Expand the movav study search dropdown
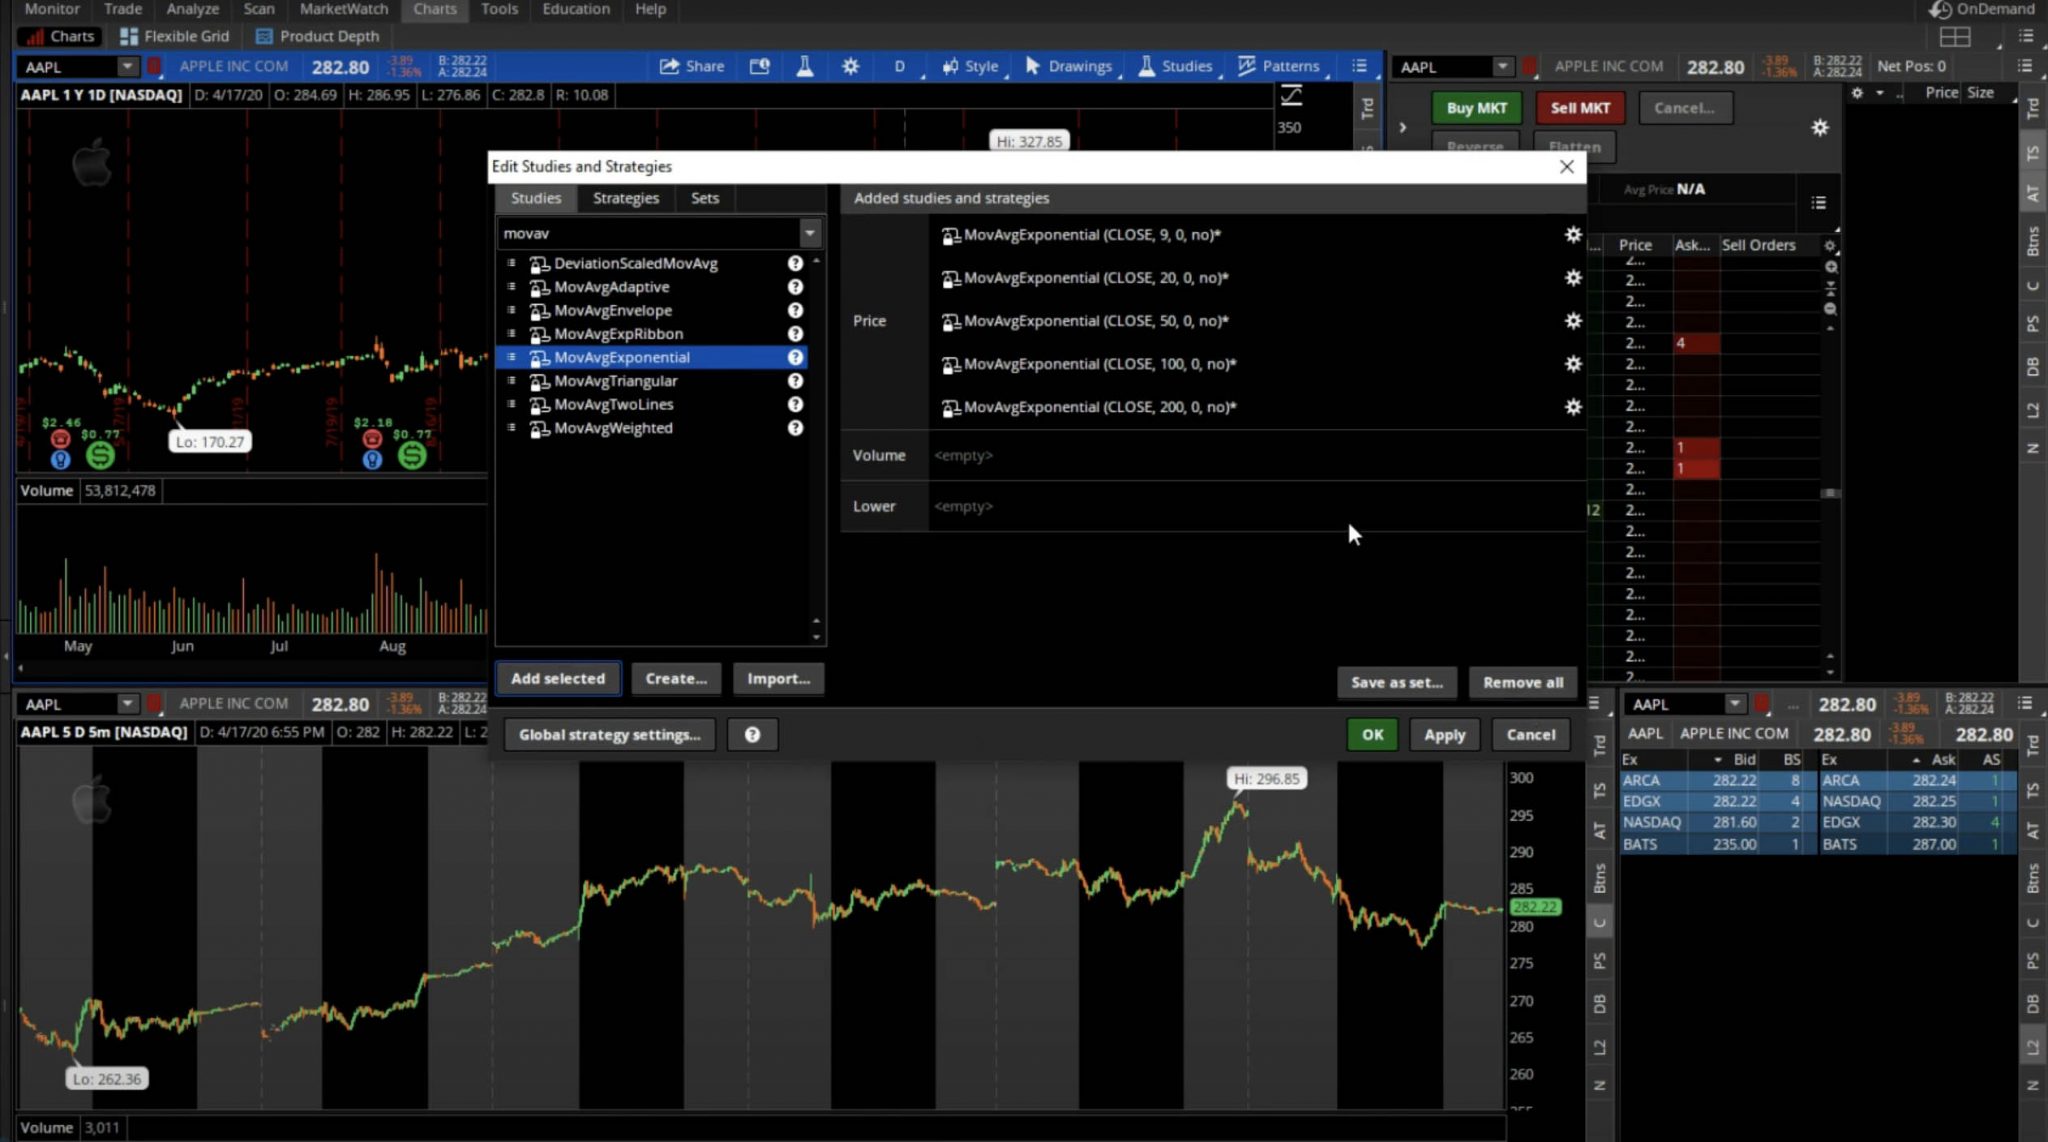This screenshot has width=2048, height=1142. tap(810, 233)
